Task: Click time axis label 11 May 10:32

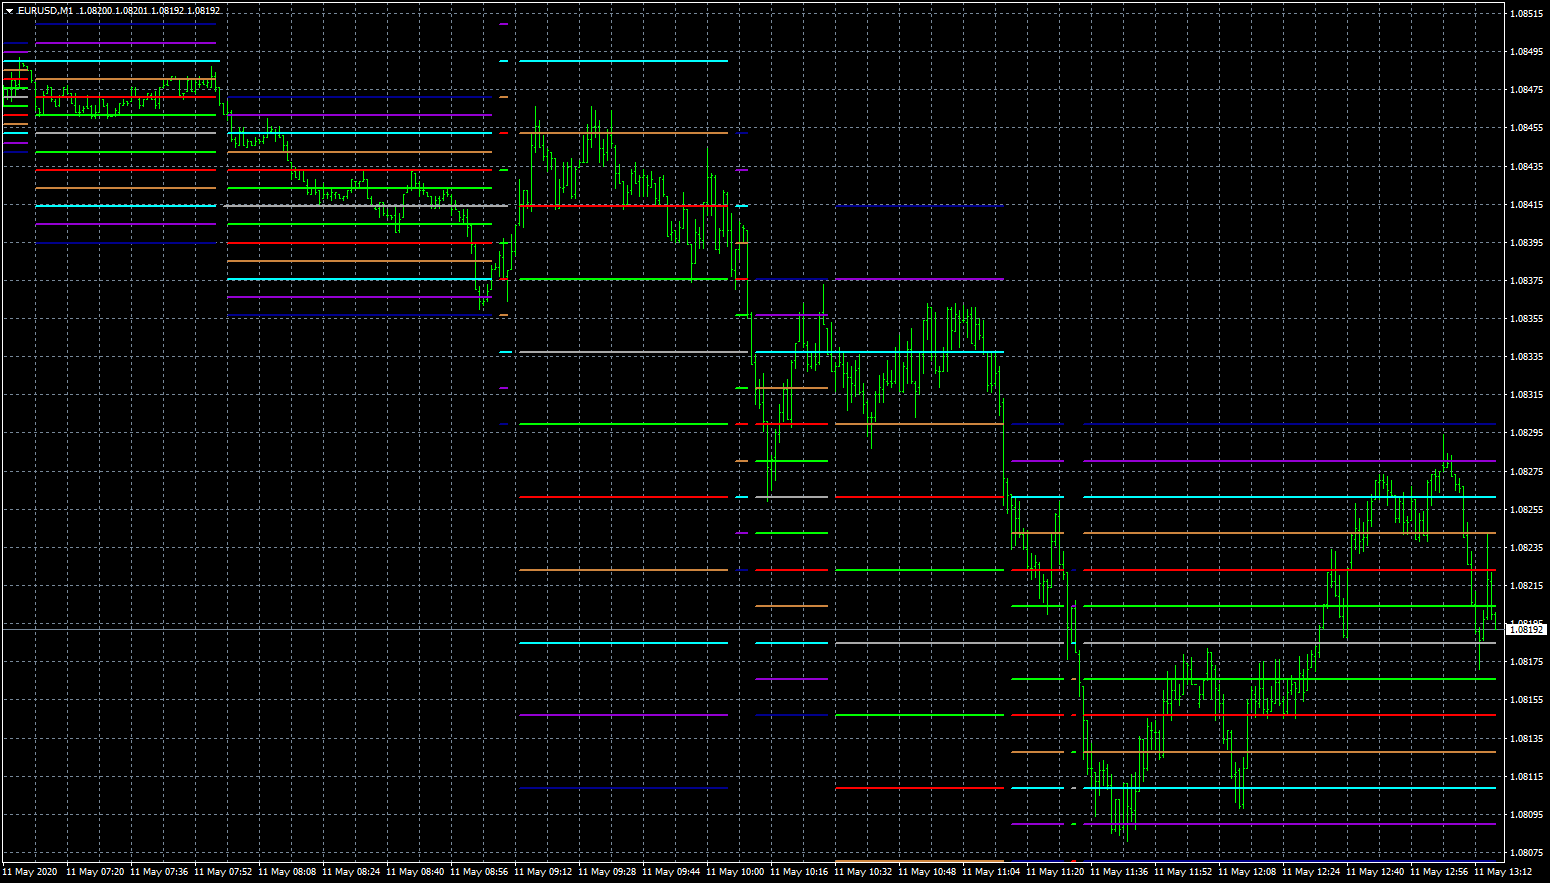Action: (x=863, y=872)
